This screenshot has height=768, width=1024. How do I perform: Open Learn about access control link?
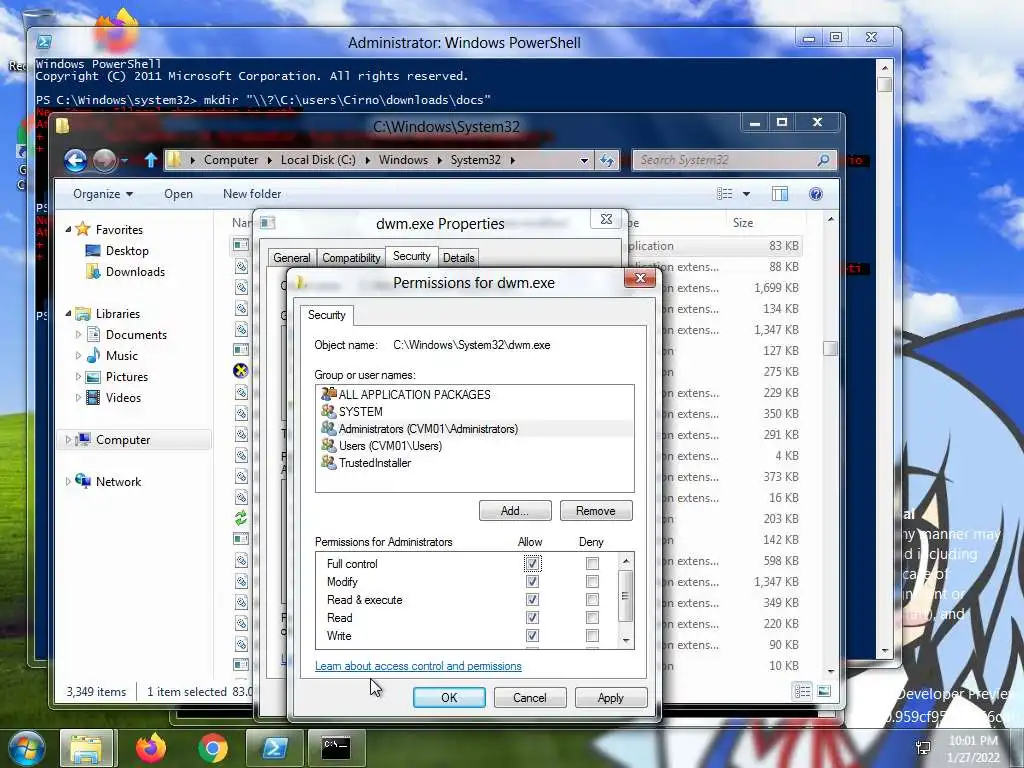[418, 666]
